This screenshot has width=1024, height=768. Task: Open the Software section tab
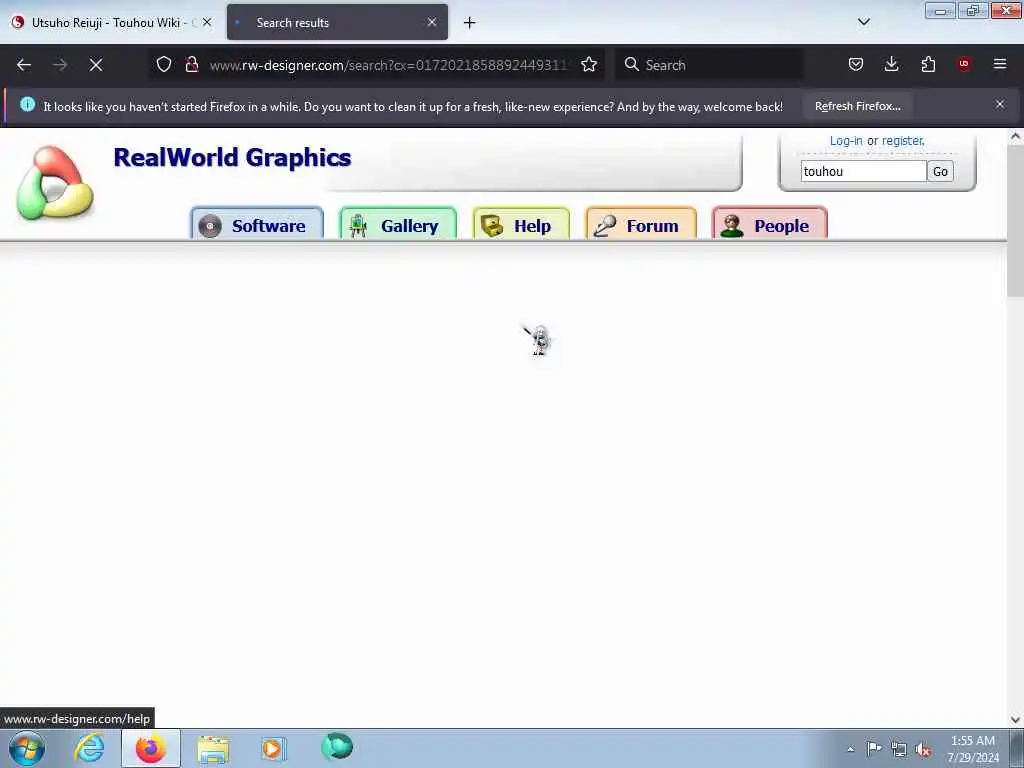[x=257, y=224]
